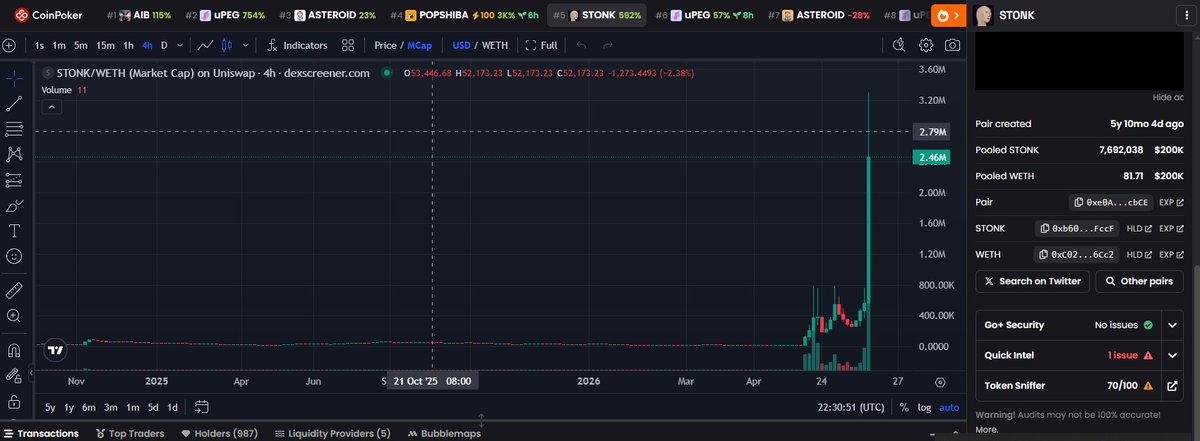Choose the line chart style
Image resolution: width=1200 pixels, height=441 pixels.
point(205,45)
